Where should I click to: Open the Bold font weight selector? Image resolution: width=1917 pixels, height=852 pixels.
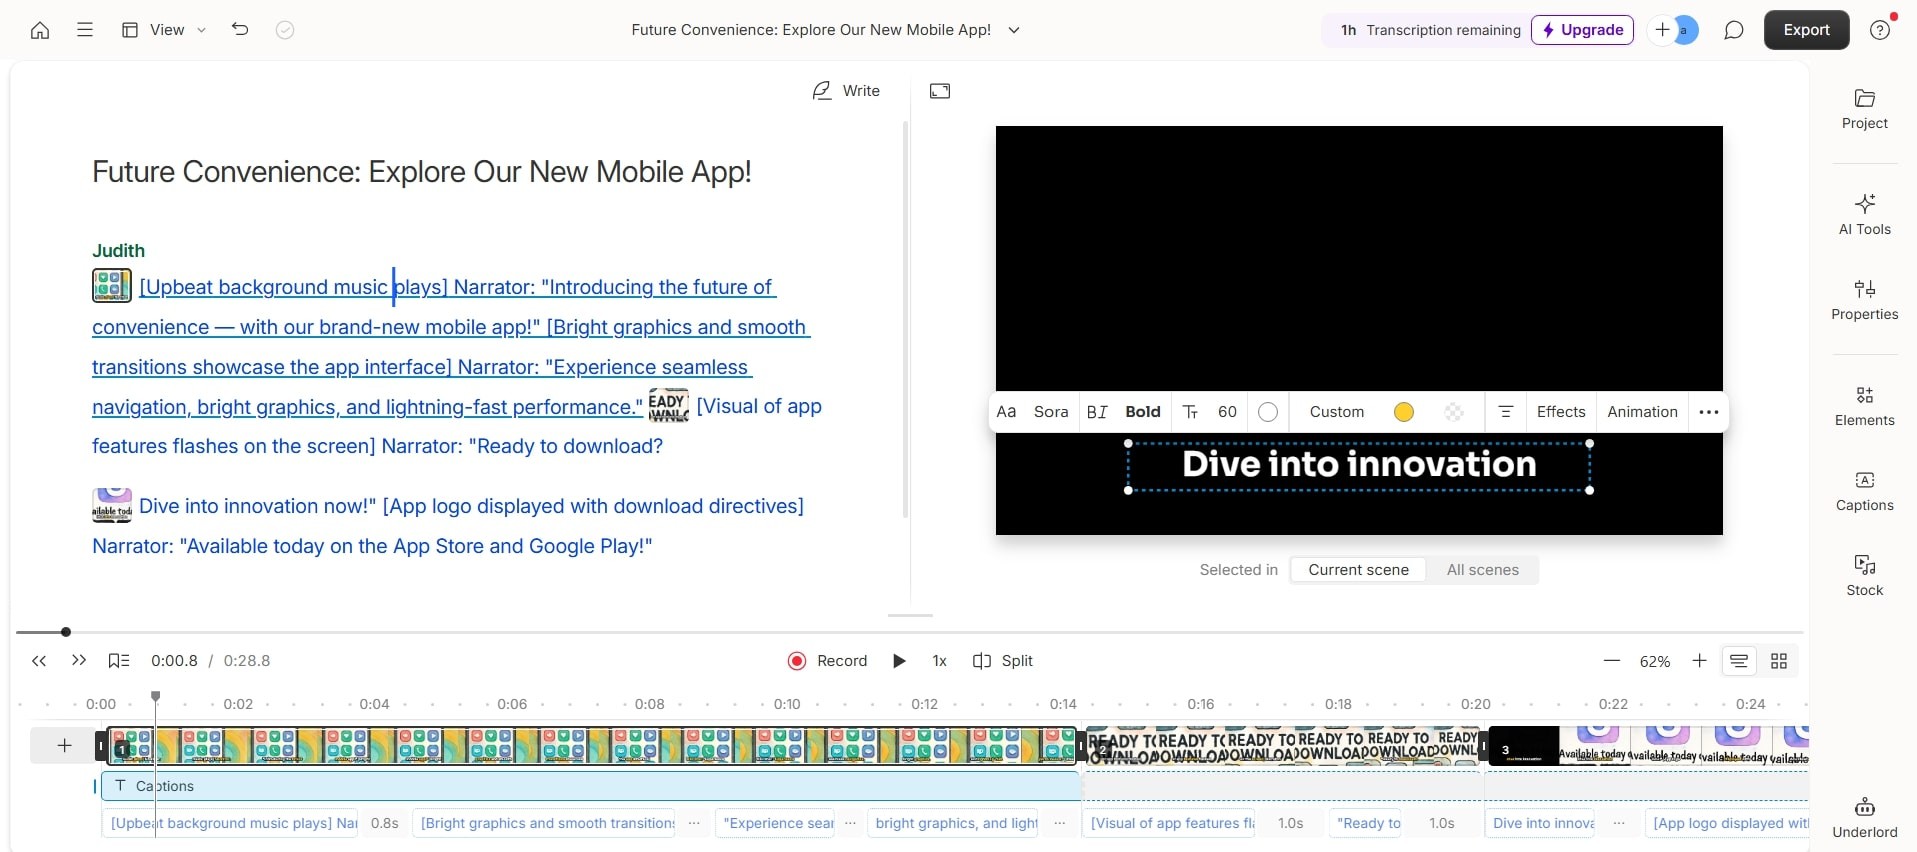point(1143,412)
